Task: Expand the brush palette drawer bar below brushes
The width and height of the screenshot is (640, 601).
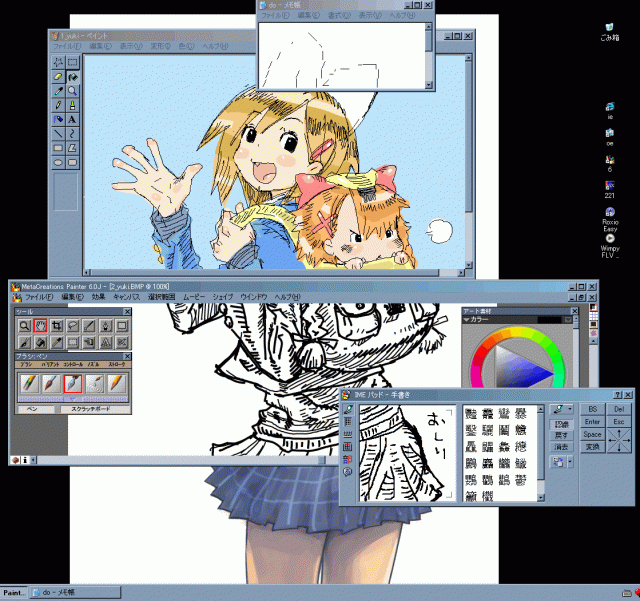Action: [70, 400]
